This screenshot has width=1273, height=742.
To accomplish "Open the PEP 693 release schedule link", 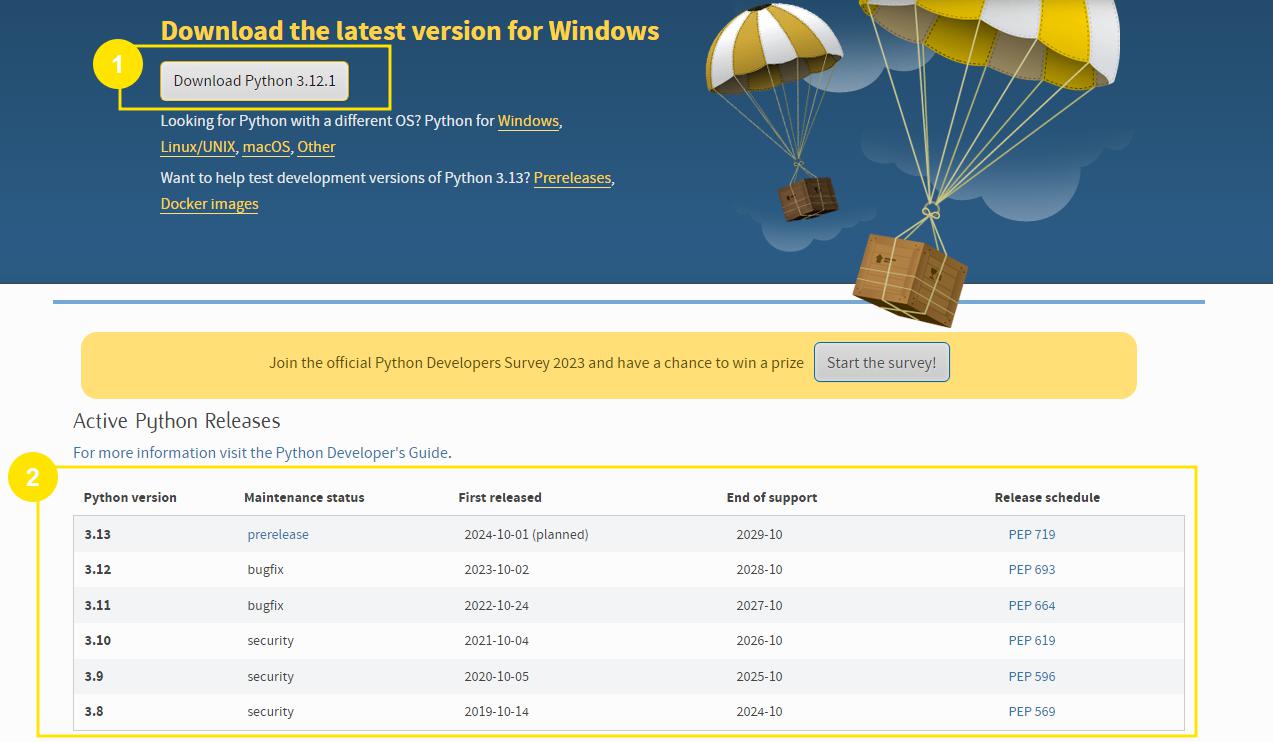I will point(1032,570).
